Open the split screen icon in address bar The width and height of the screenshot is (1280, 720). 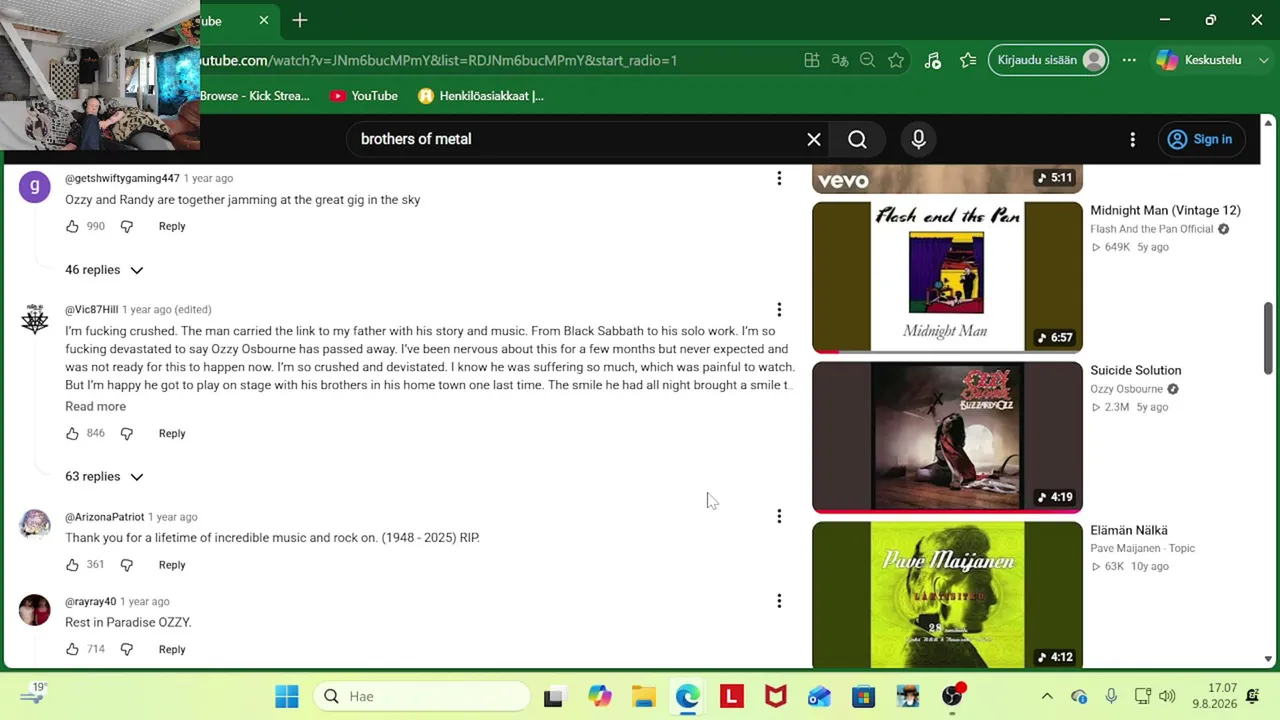click(812, 60)
